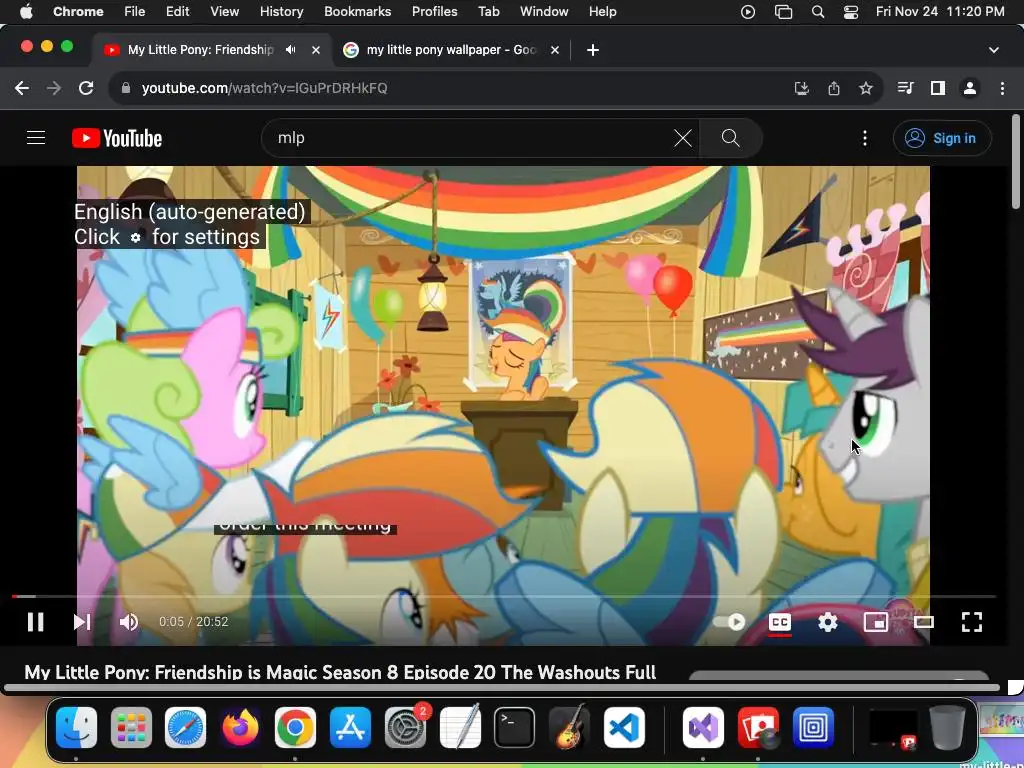Open Finder from the Dock

(x=76, y=727)
